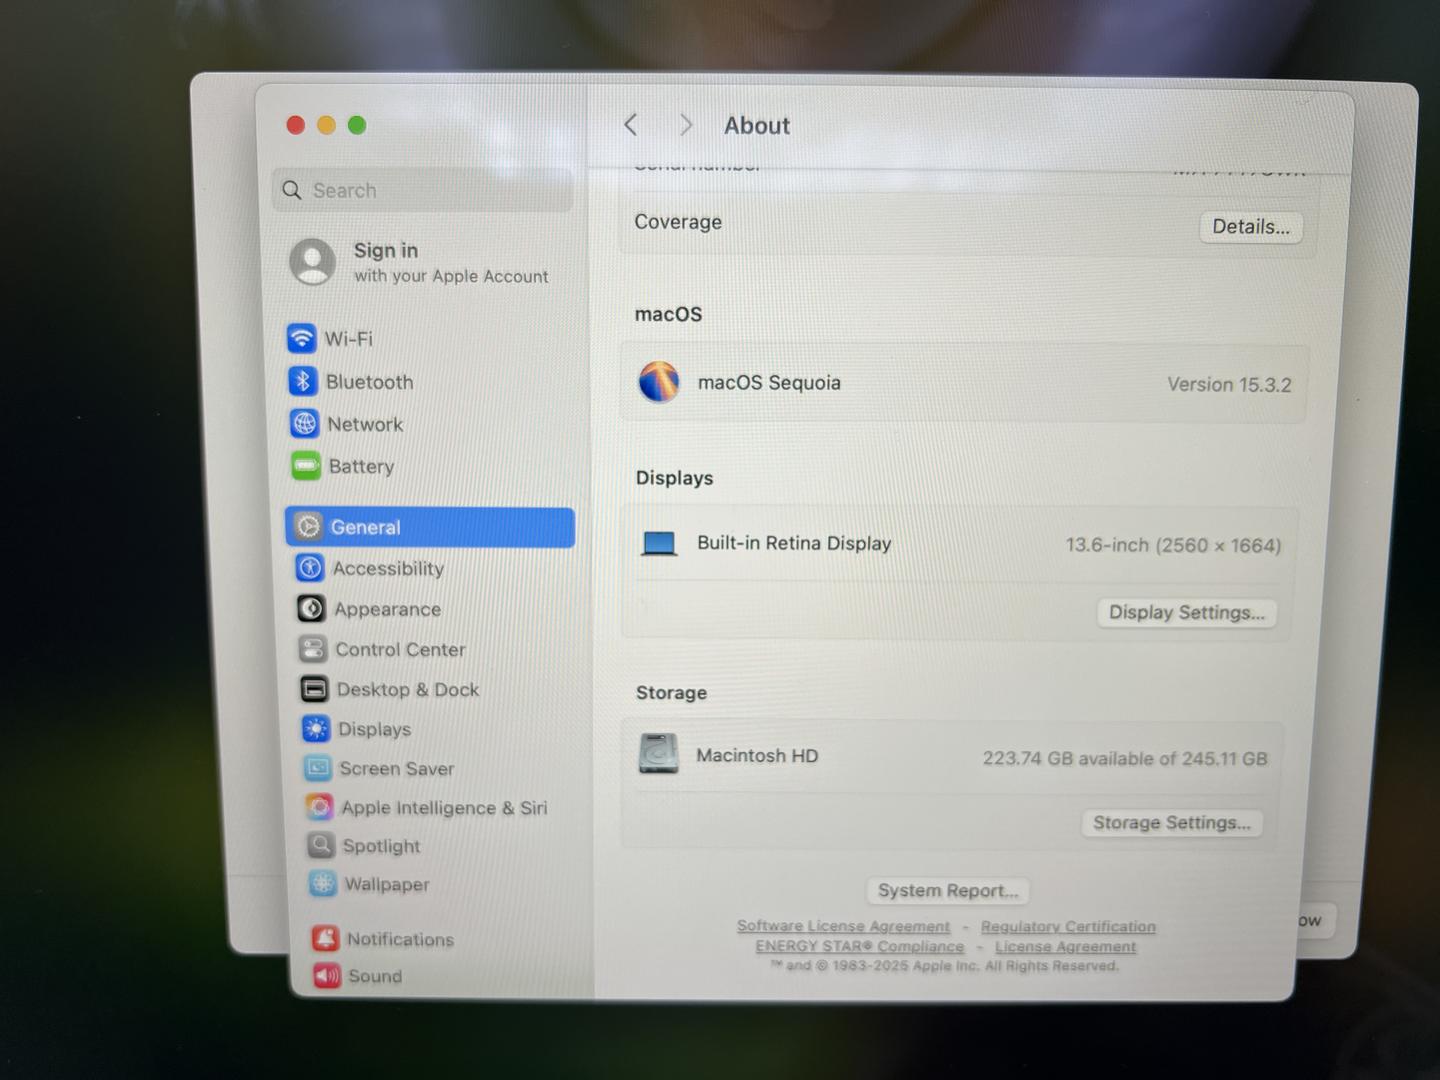Image resolution: width=1440 pixels, height=1080 pixels.
Task: Go to Screen Saver settings
Action: tap(396, 768)
